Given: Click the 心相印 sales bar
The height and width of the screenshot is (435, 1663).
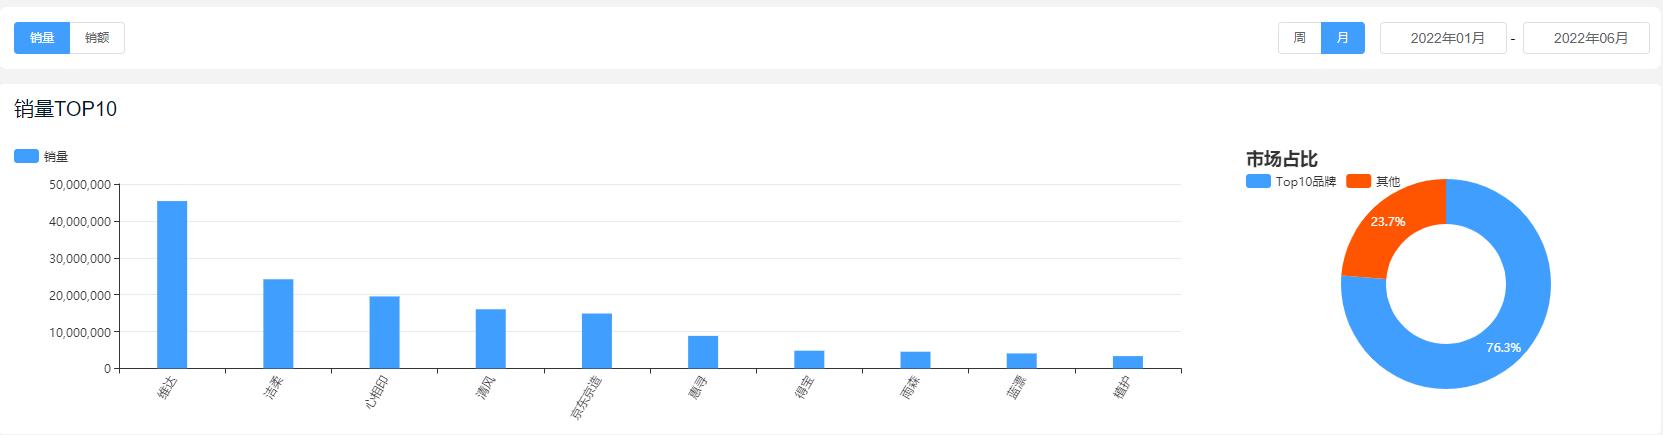Looking at the screenshot, I should tap(384, 333).
